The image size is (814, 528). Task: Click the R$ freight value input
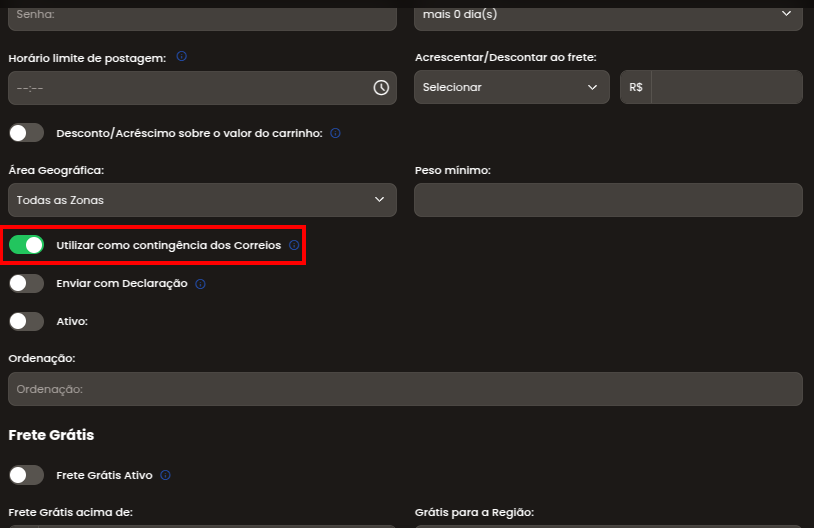tap(727, 87)
